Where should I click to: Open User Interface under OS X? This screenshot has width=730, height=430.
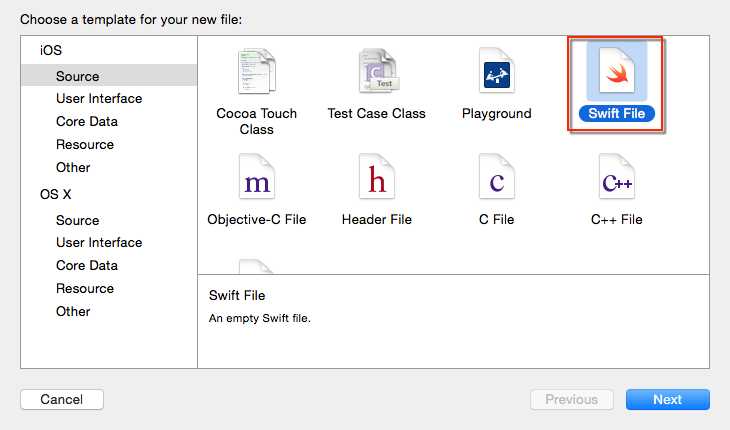click(99, 242)
